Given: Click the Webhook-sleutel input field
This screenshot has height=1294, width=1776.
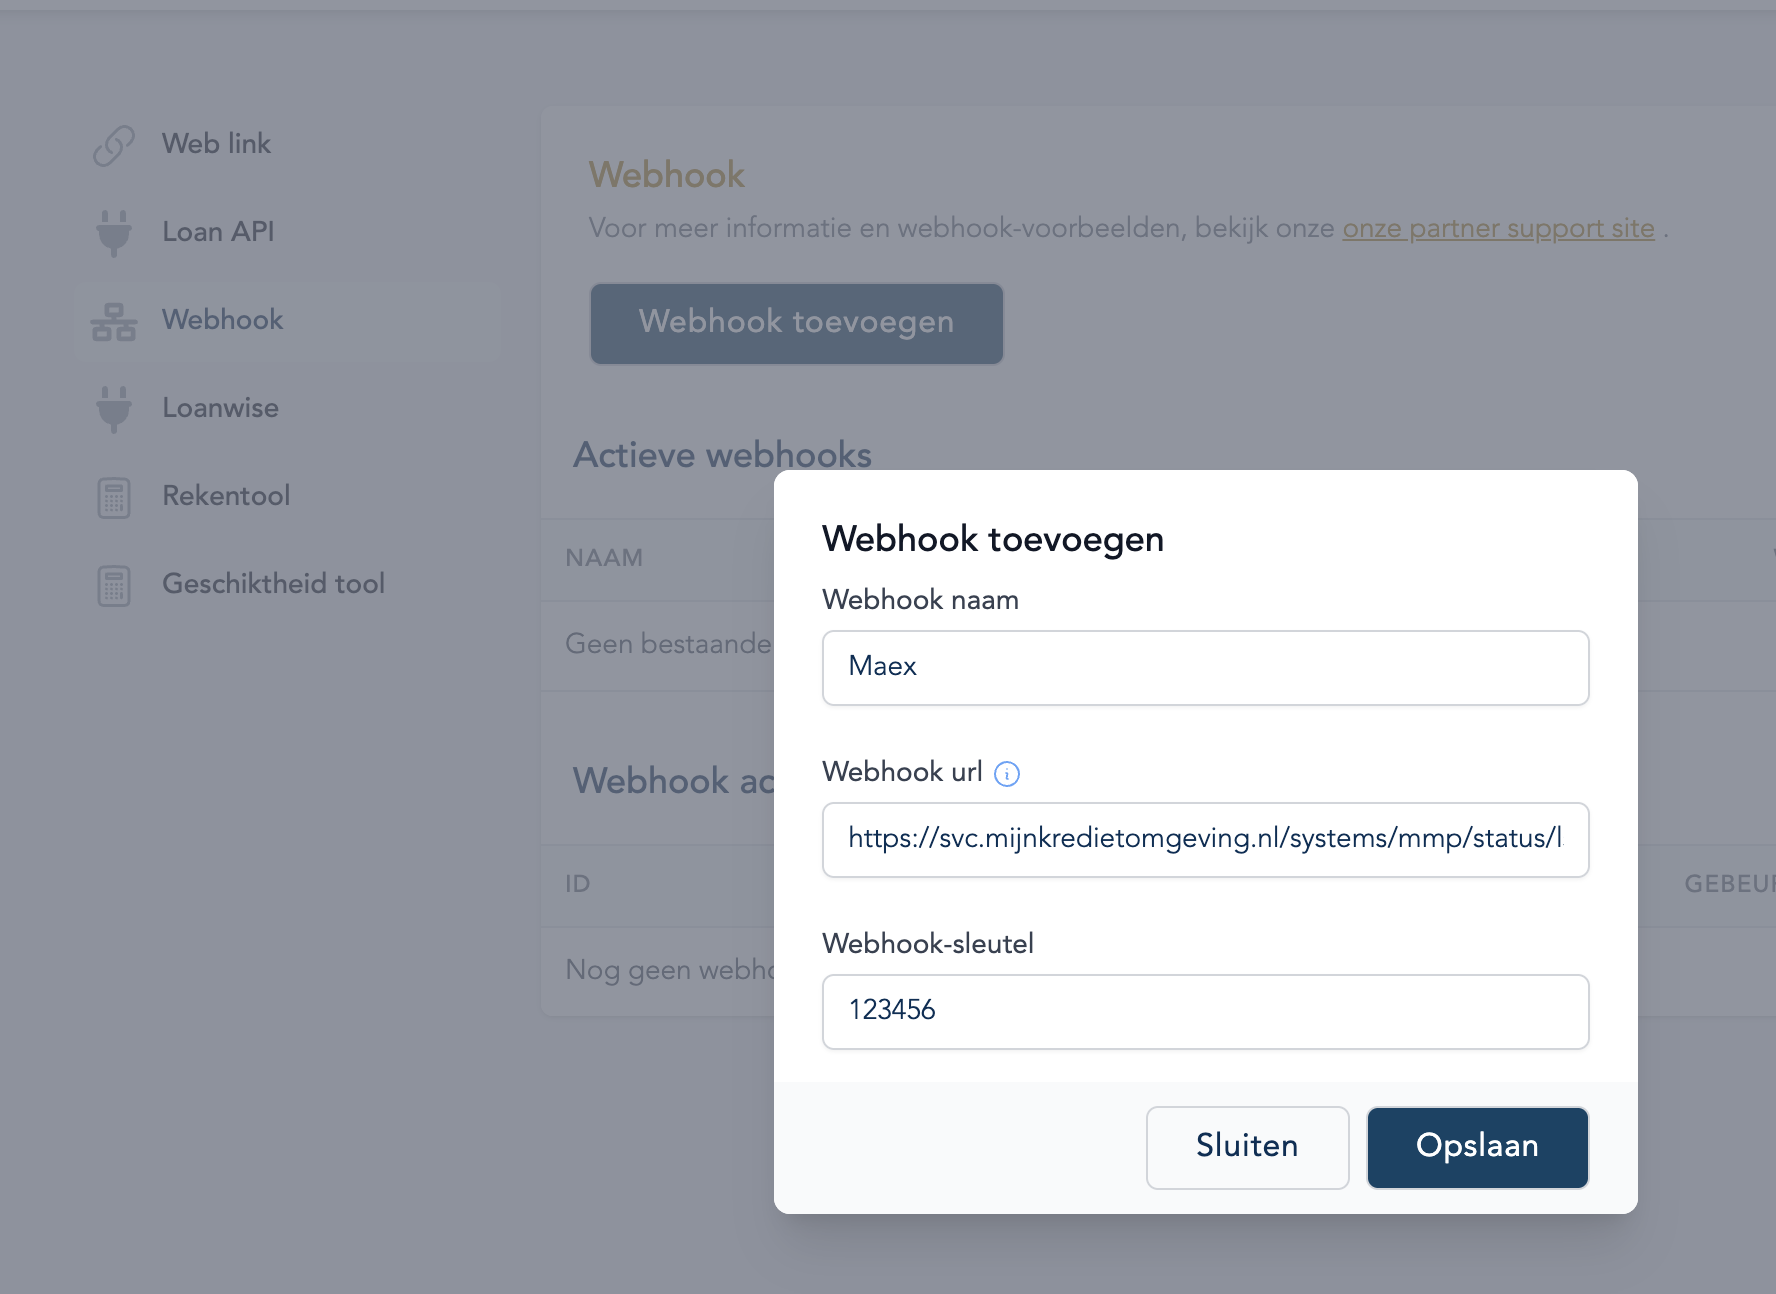Looking at the screenshot, I should 1205,1012.
